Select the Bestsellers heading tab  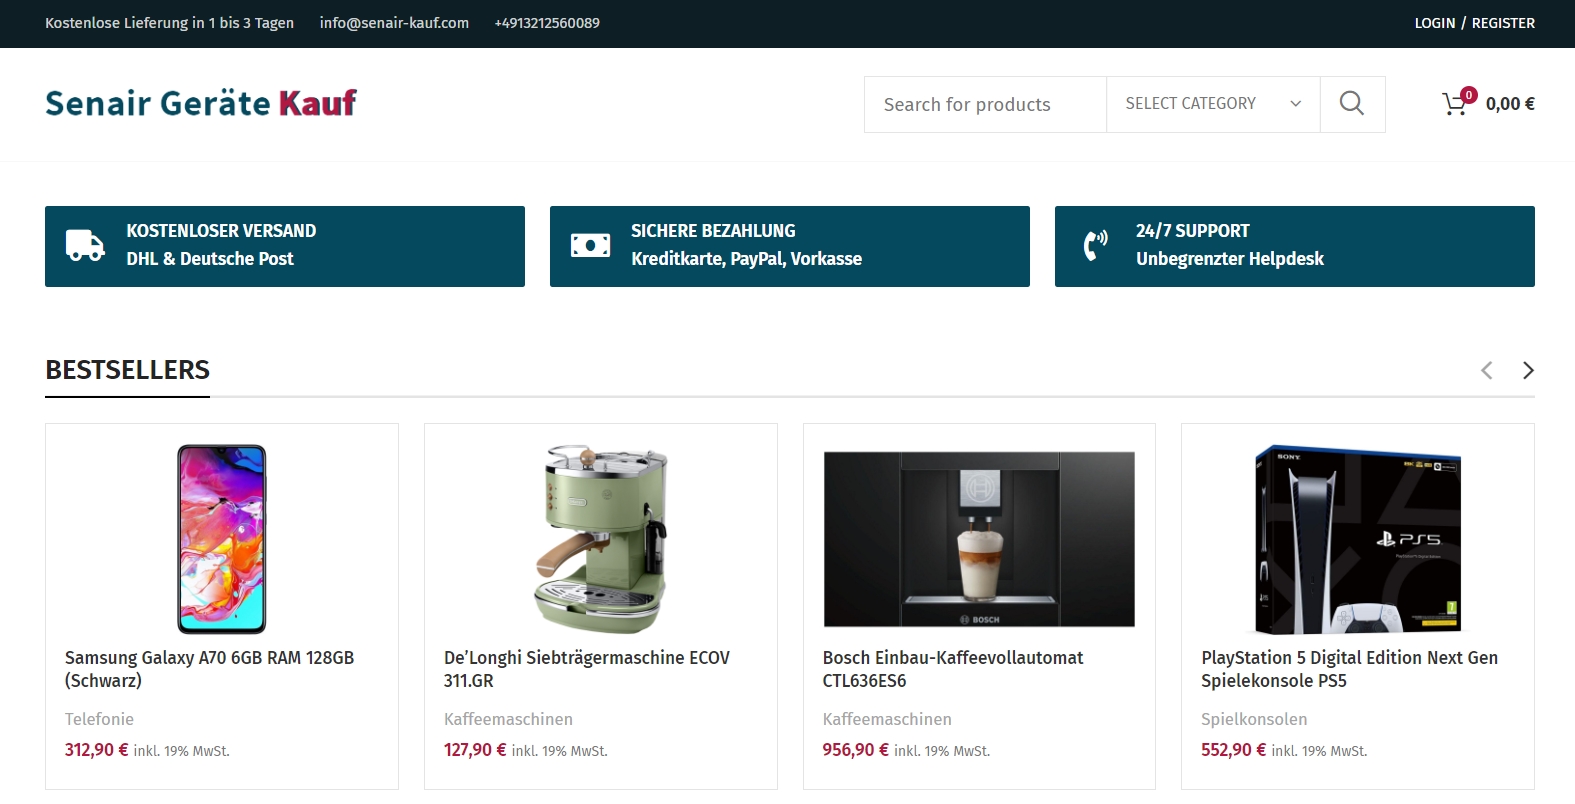(127, 370)
